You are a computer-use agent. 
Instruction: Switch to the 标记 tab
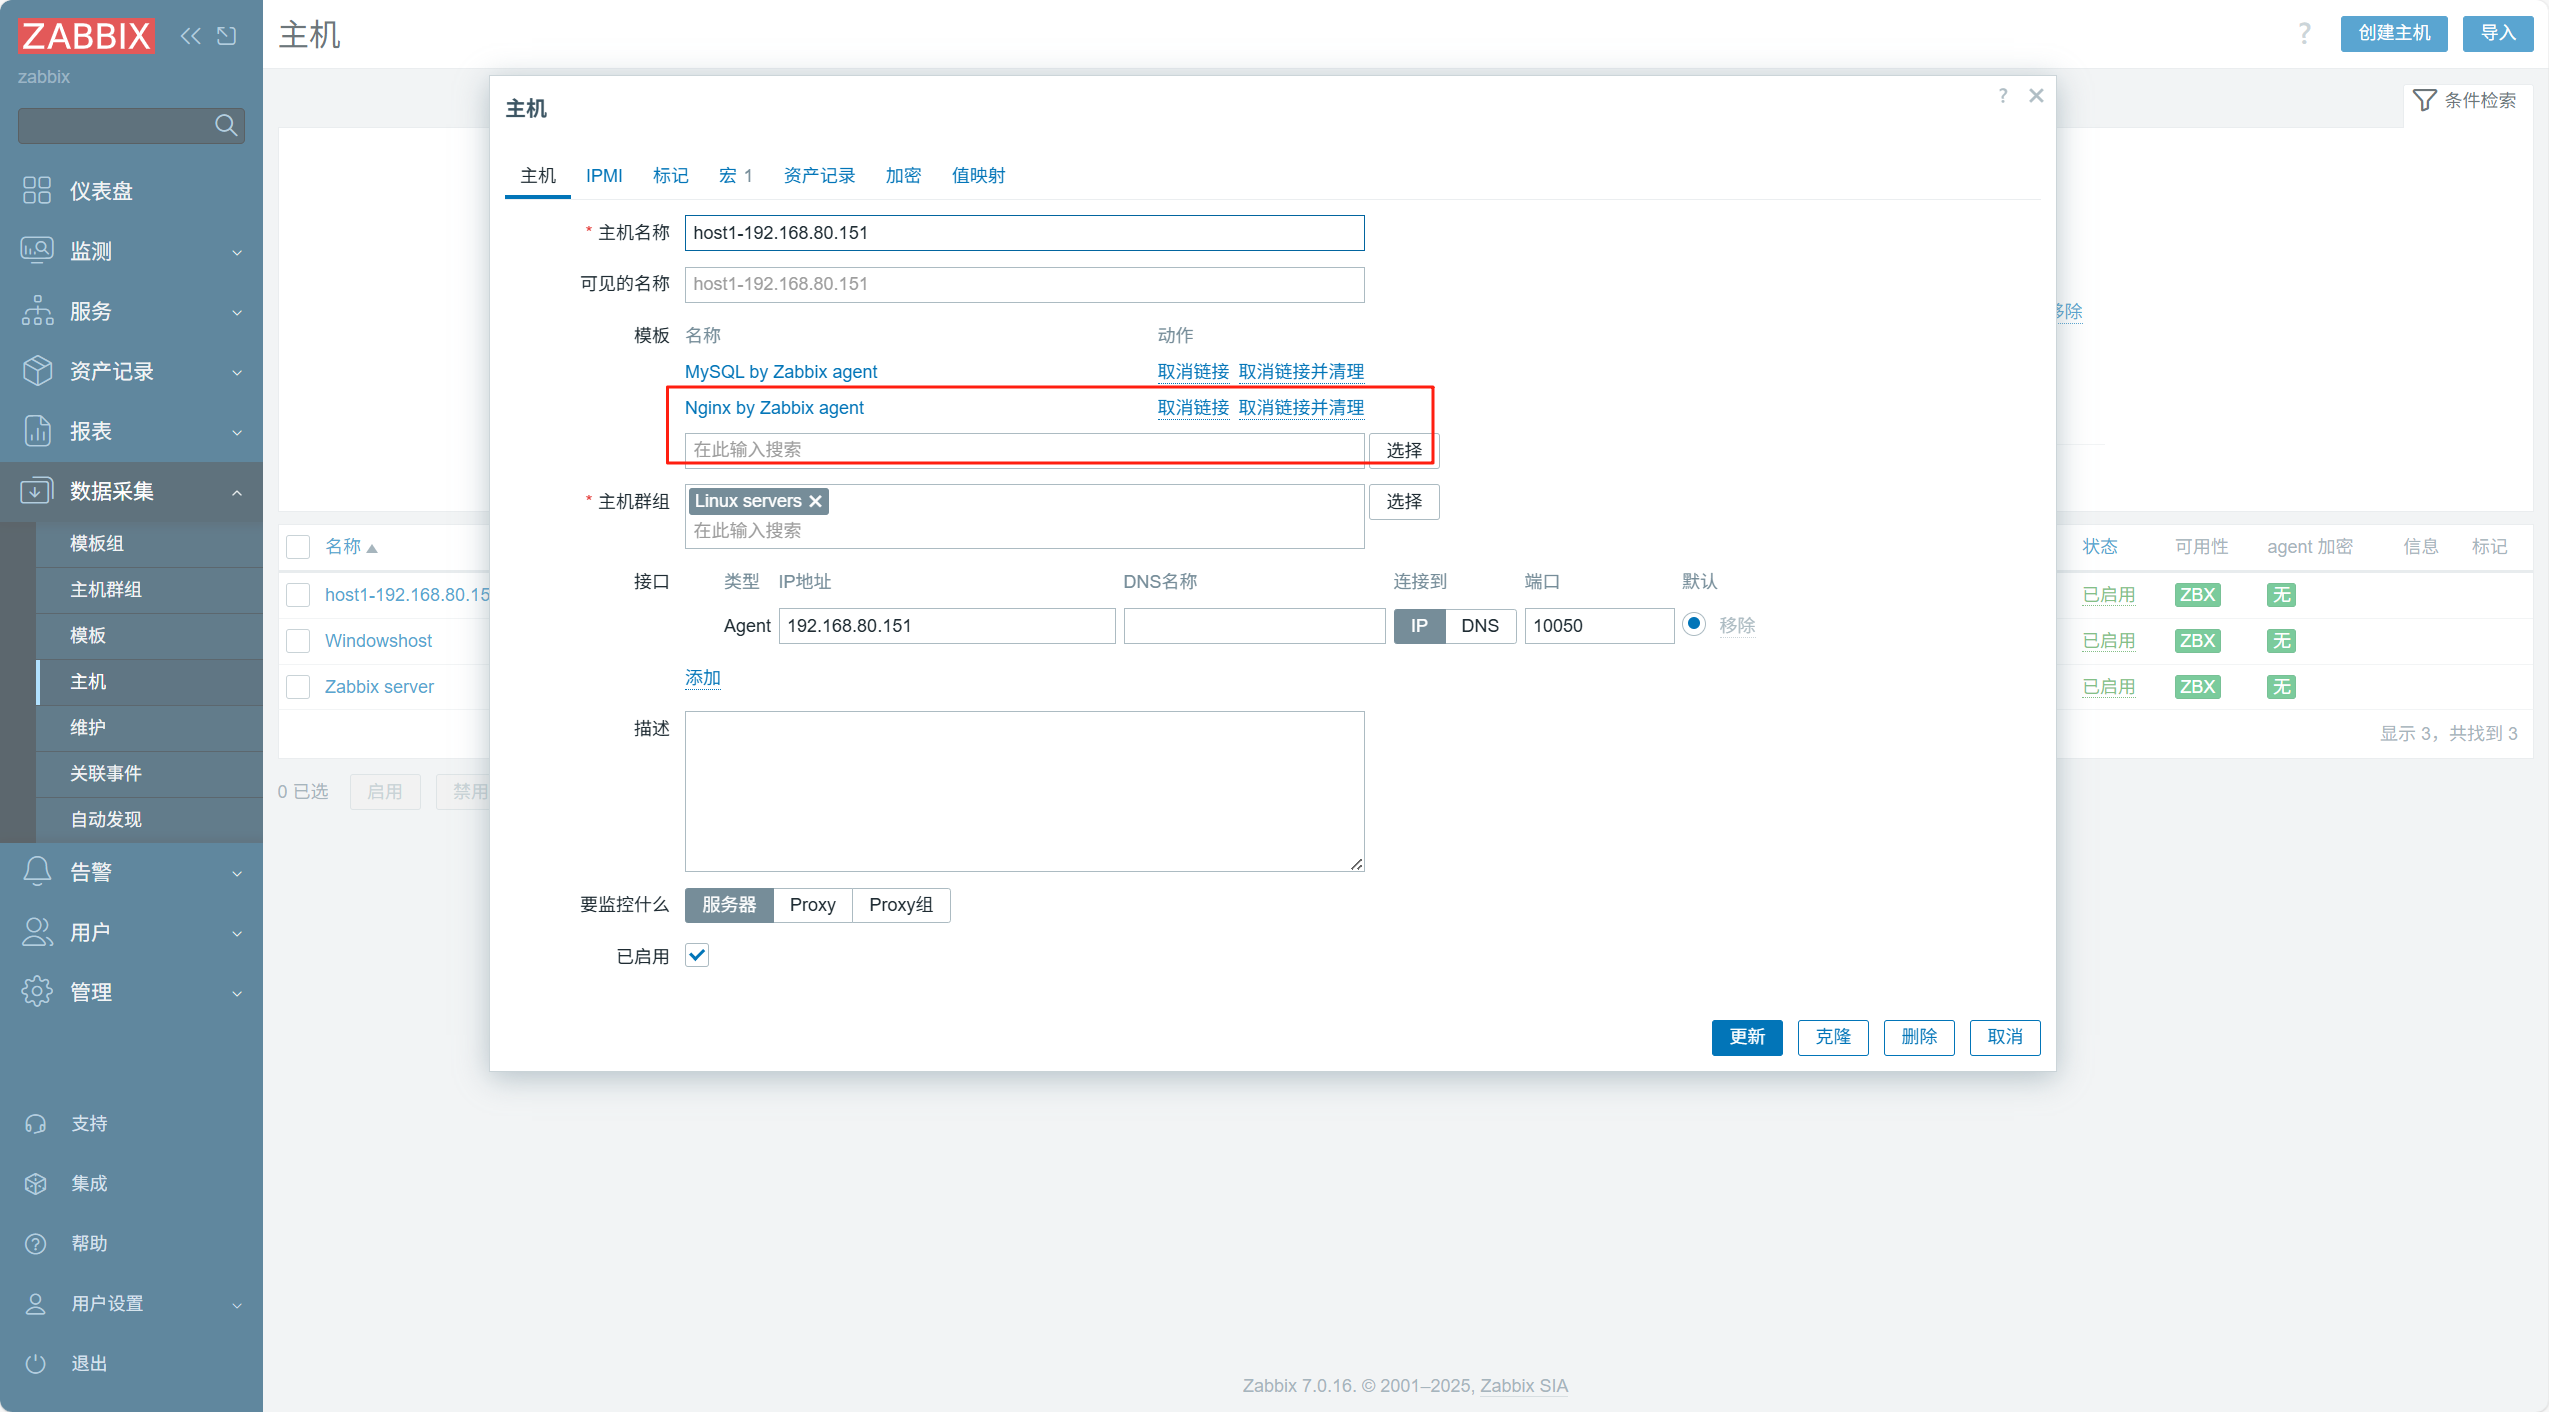[x=670, y=175]
